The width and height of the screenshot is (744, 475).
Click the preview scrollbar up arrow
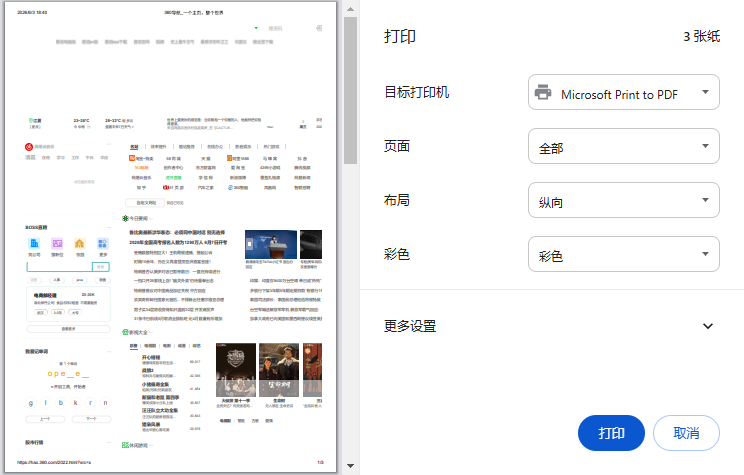350,9
